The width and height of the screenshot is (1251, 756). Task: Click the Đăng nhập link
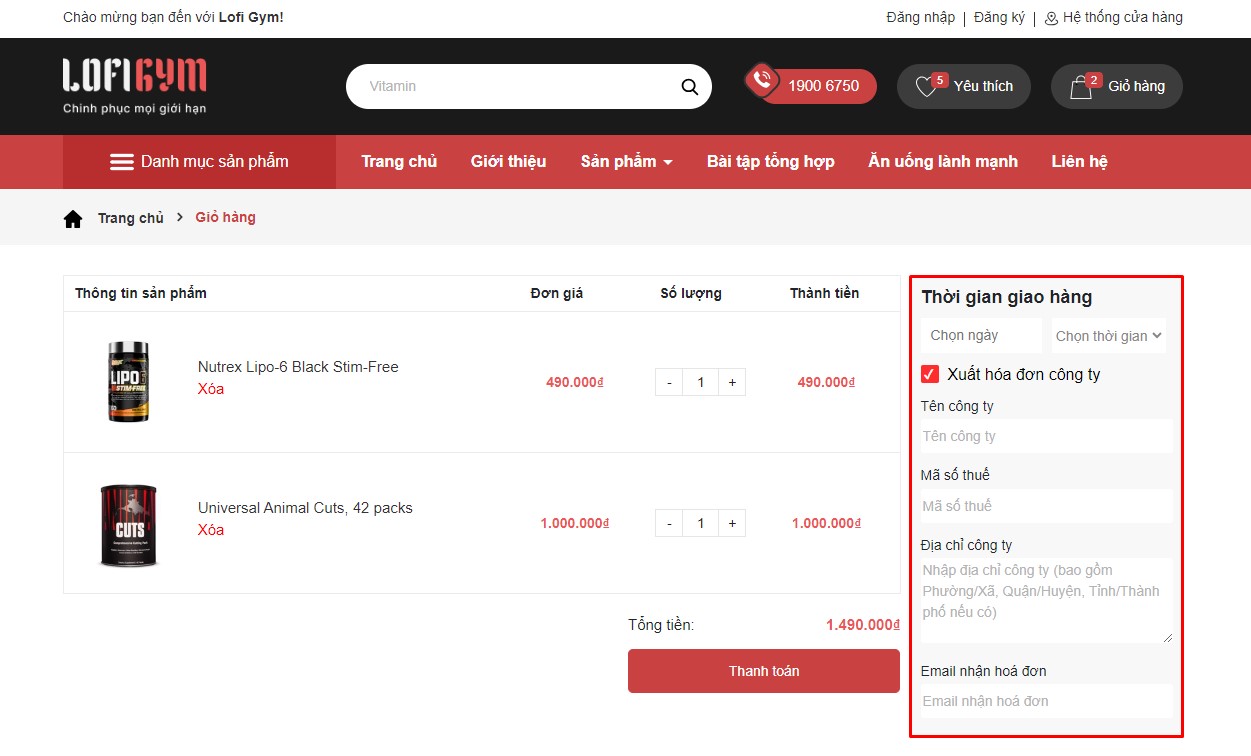click(x=920, y=17)
